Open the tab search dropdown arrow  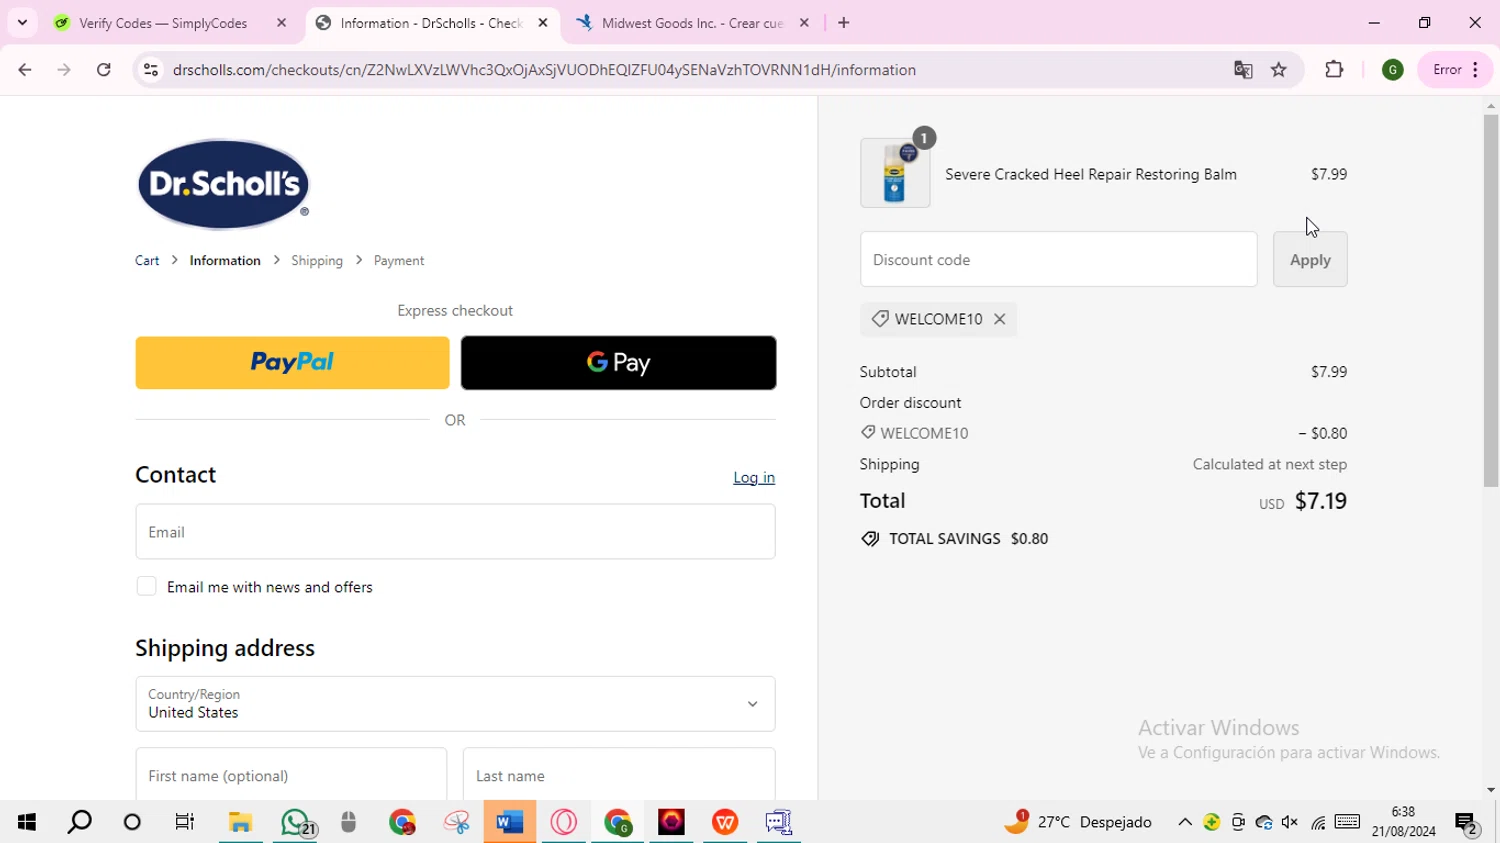click(x=22, y=22)
